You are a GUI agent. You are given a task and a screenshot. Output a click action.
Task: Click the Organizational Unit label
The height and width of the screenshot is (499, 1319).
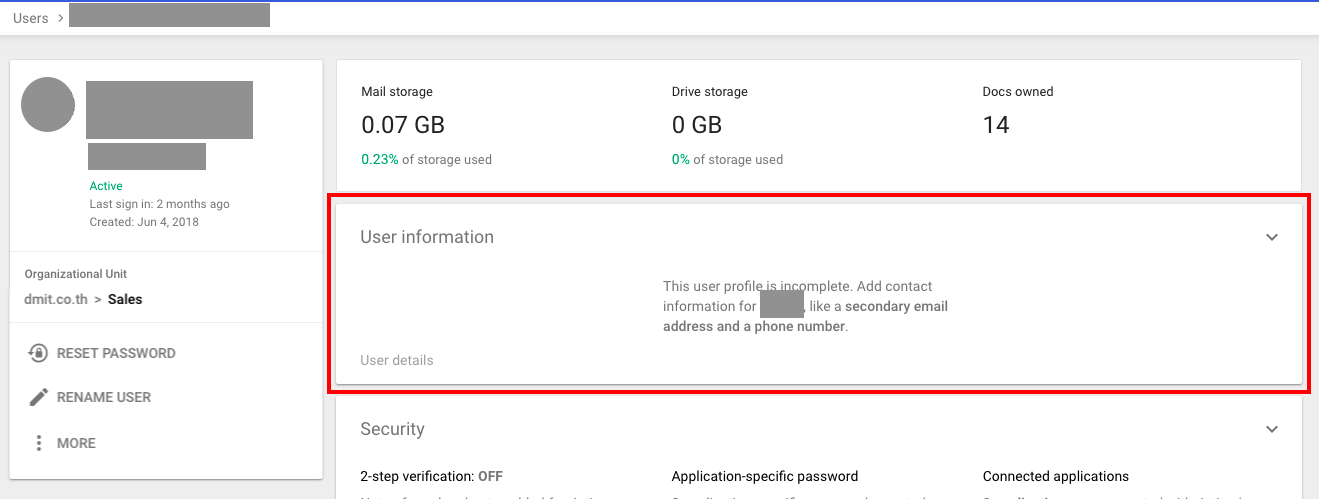76,274
